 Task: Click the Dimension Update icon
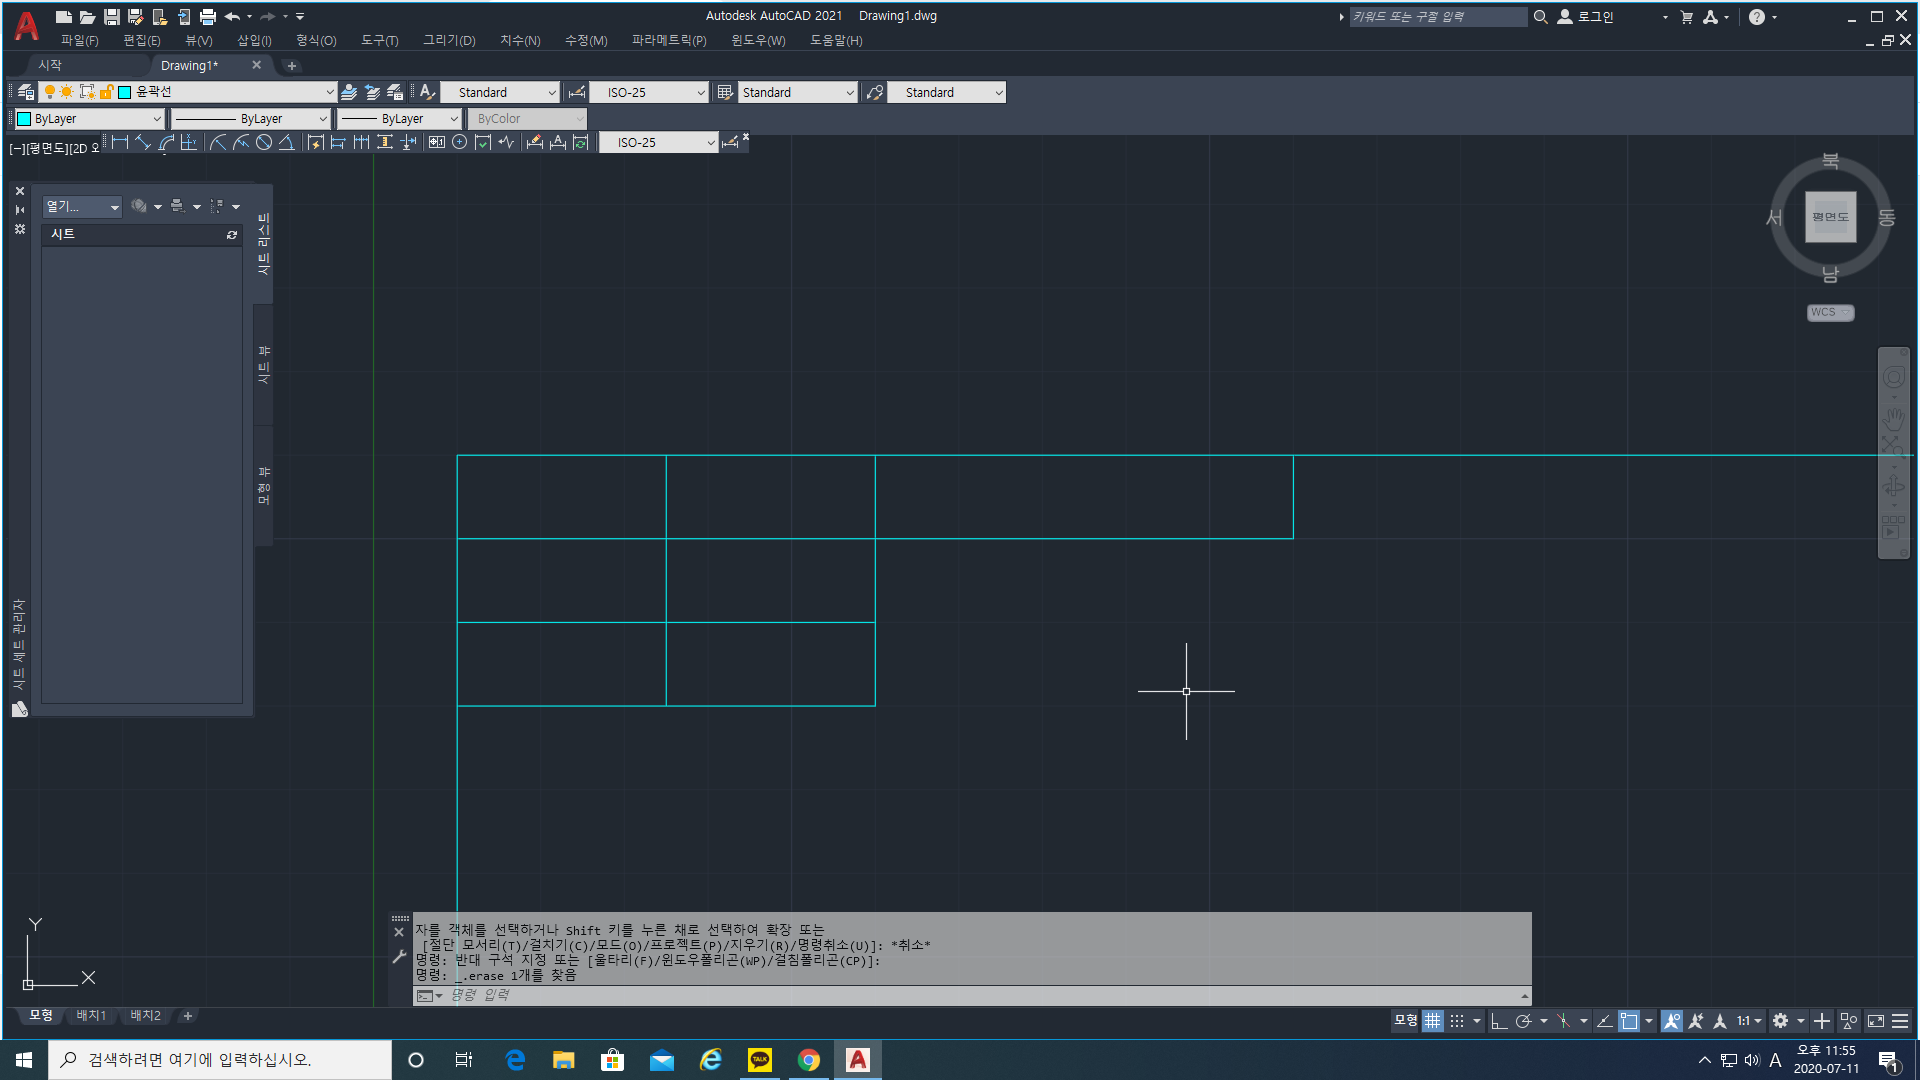click(x=581, y=143)
